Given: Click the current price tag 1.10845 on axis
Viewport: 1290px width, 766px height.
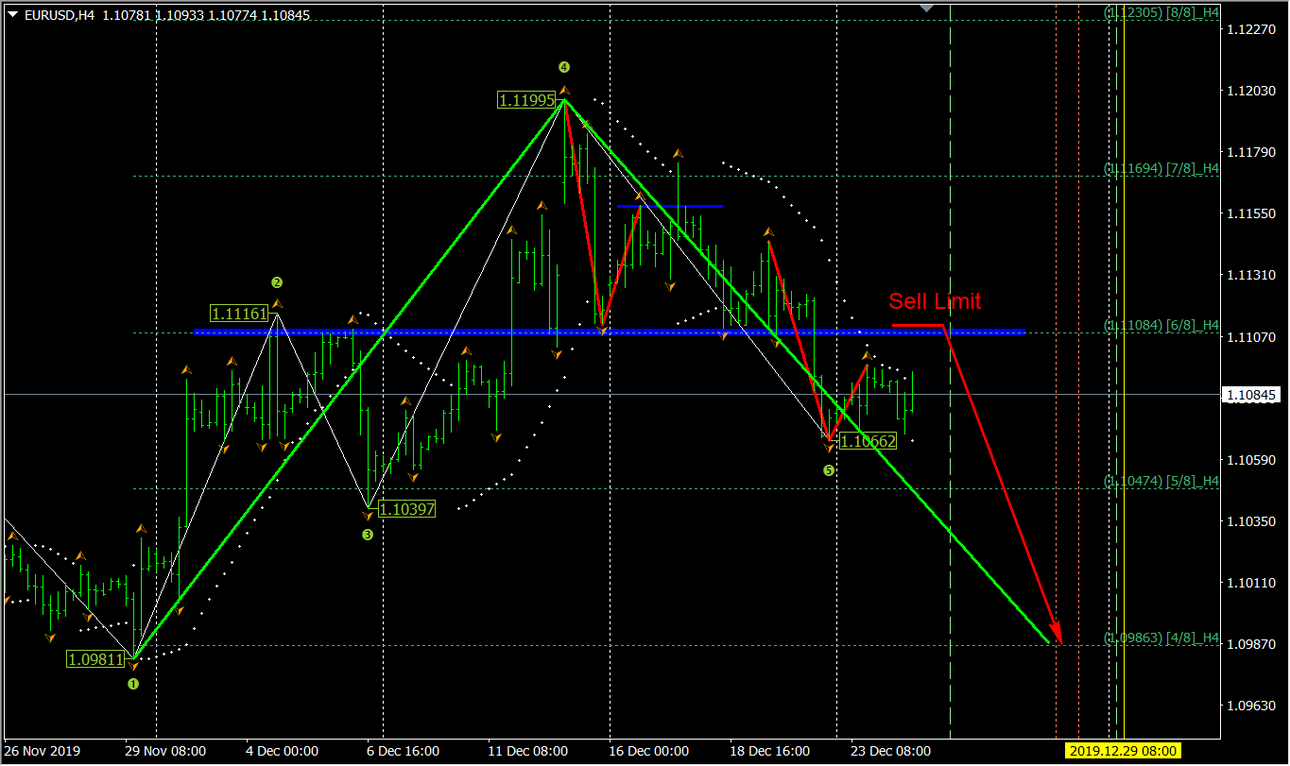Looking at the screenshot, I should (1252, 395).
